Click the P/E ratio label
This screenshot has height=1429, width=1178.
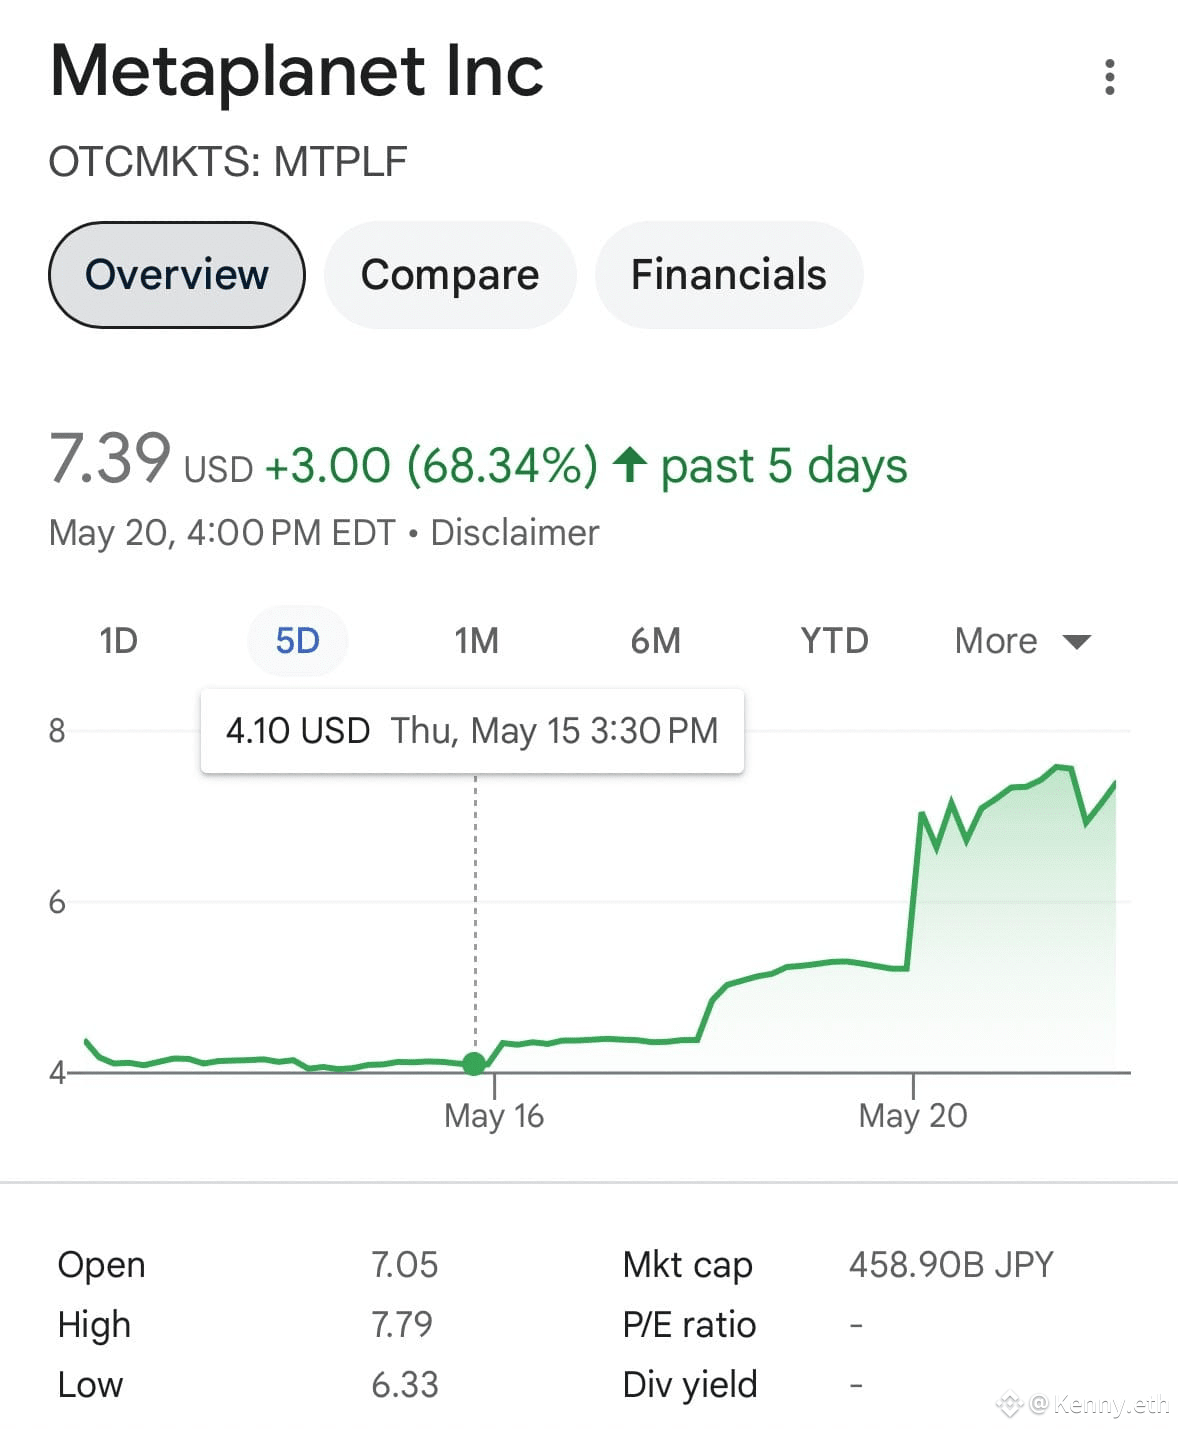coord(689,1325)
